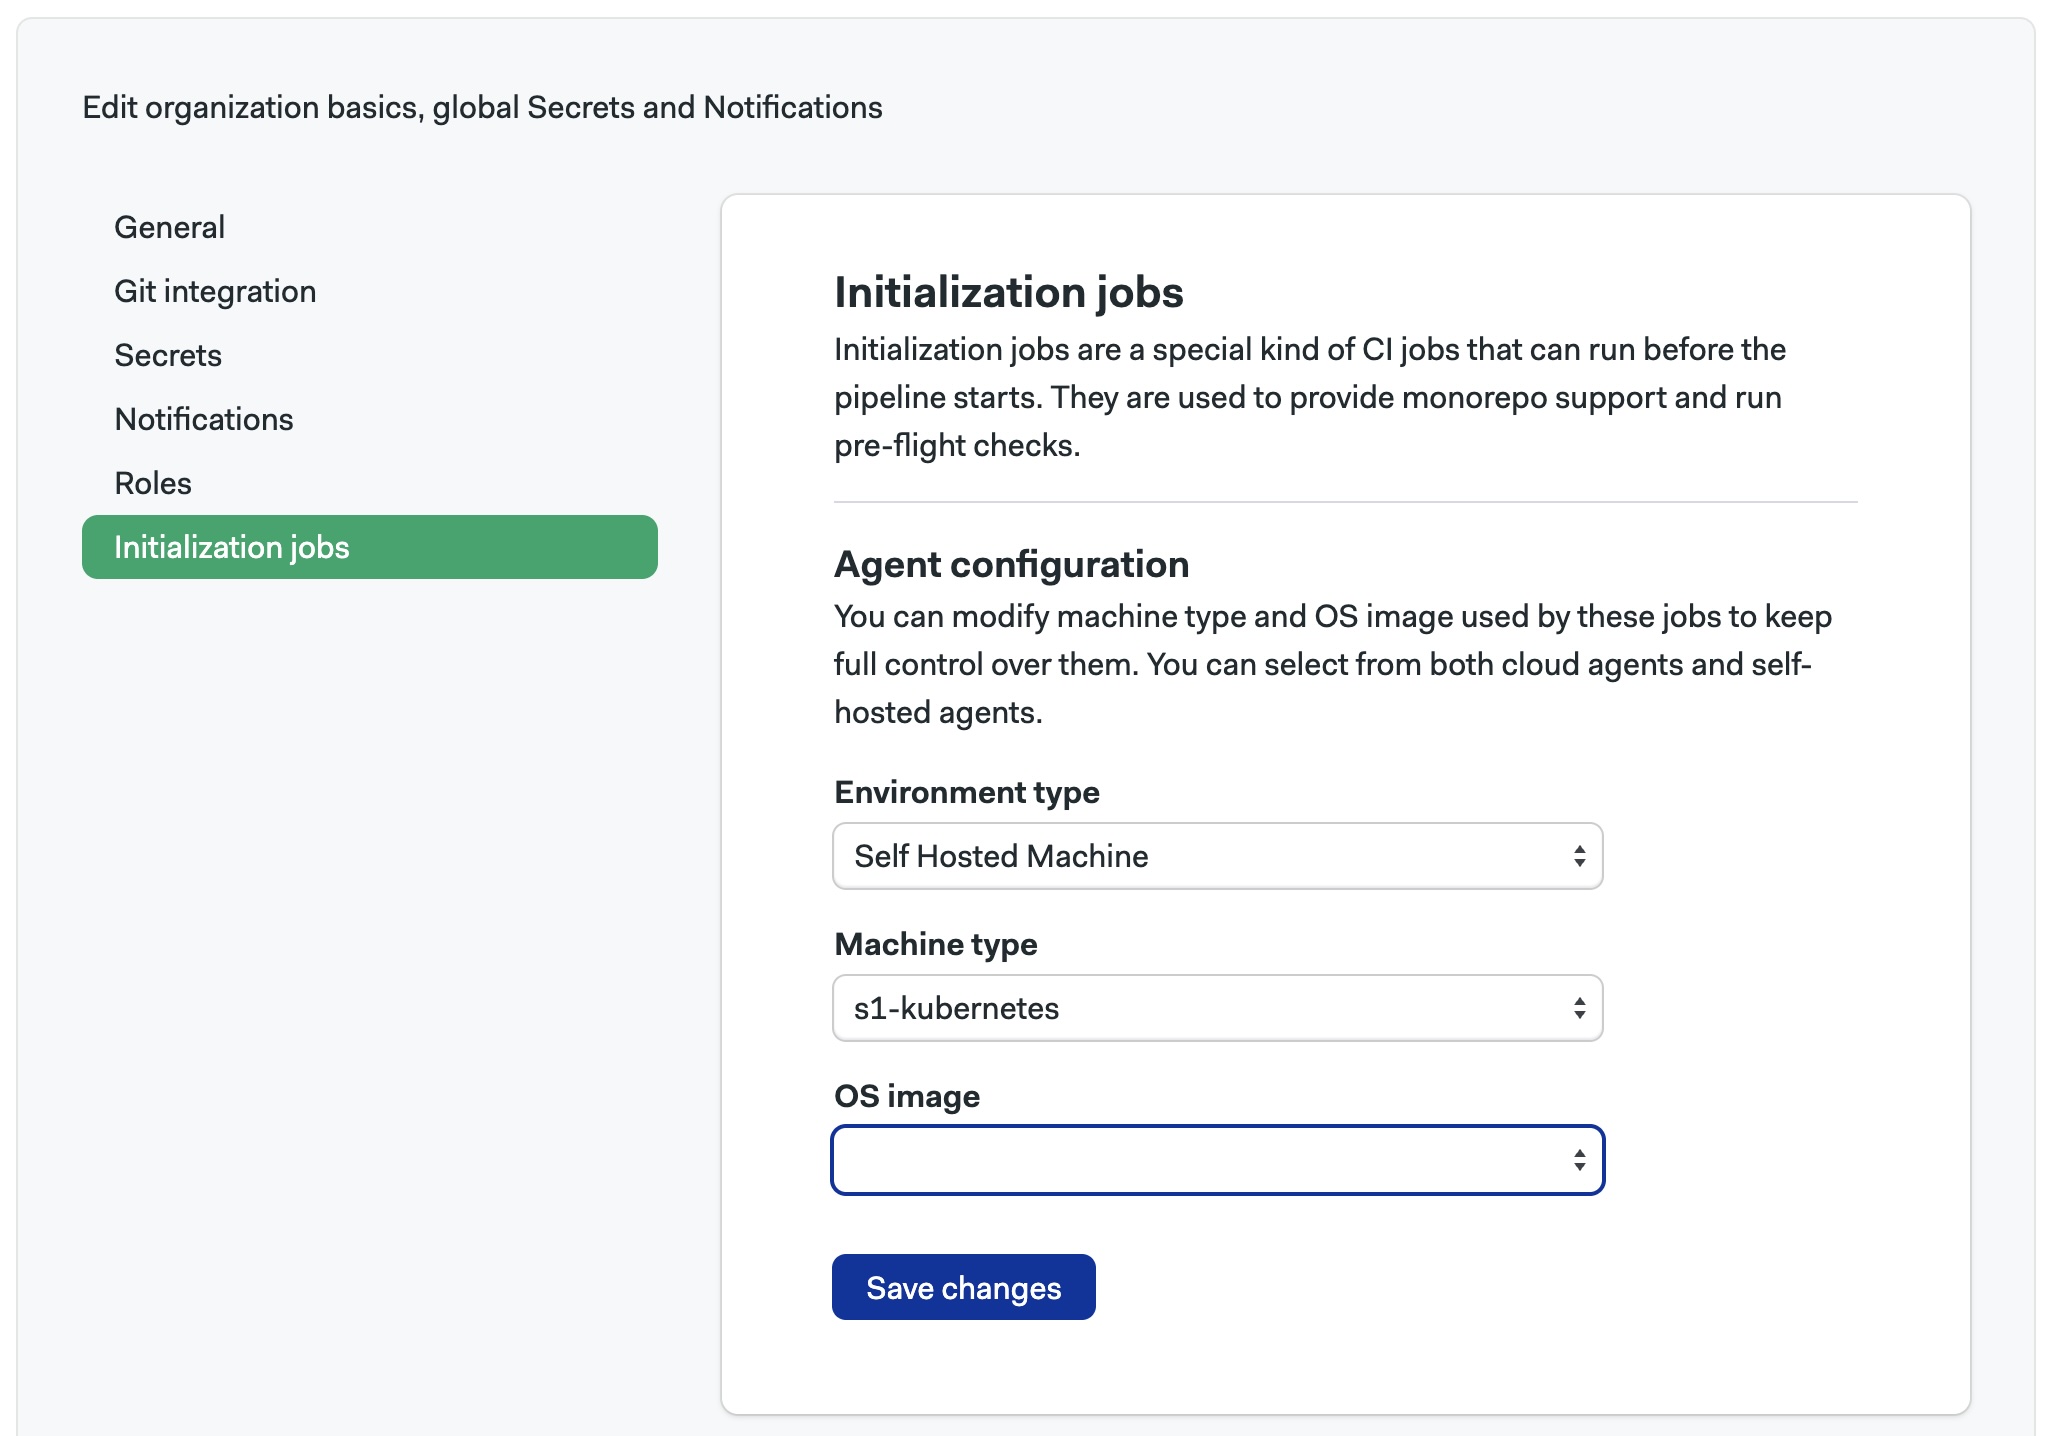Click the Initialization jobs heading
Viewport: 2052px width, 1436px height.
[x=1008, y=293]
